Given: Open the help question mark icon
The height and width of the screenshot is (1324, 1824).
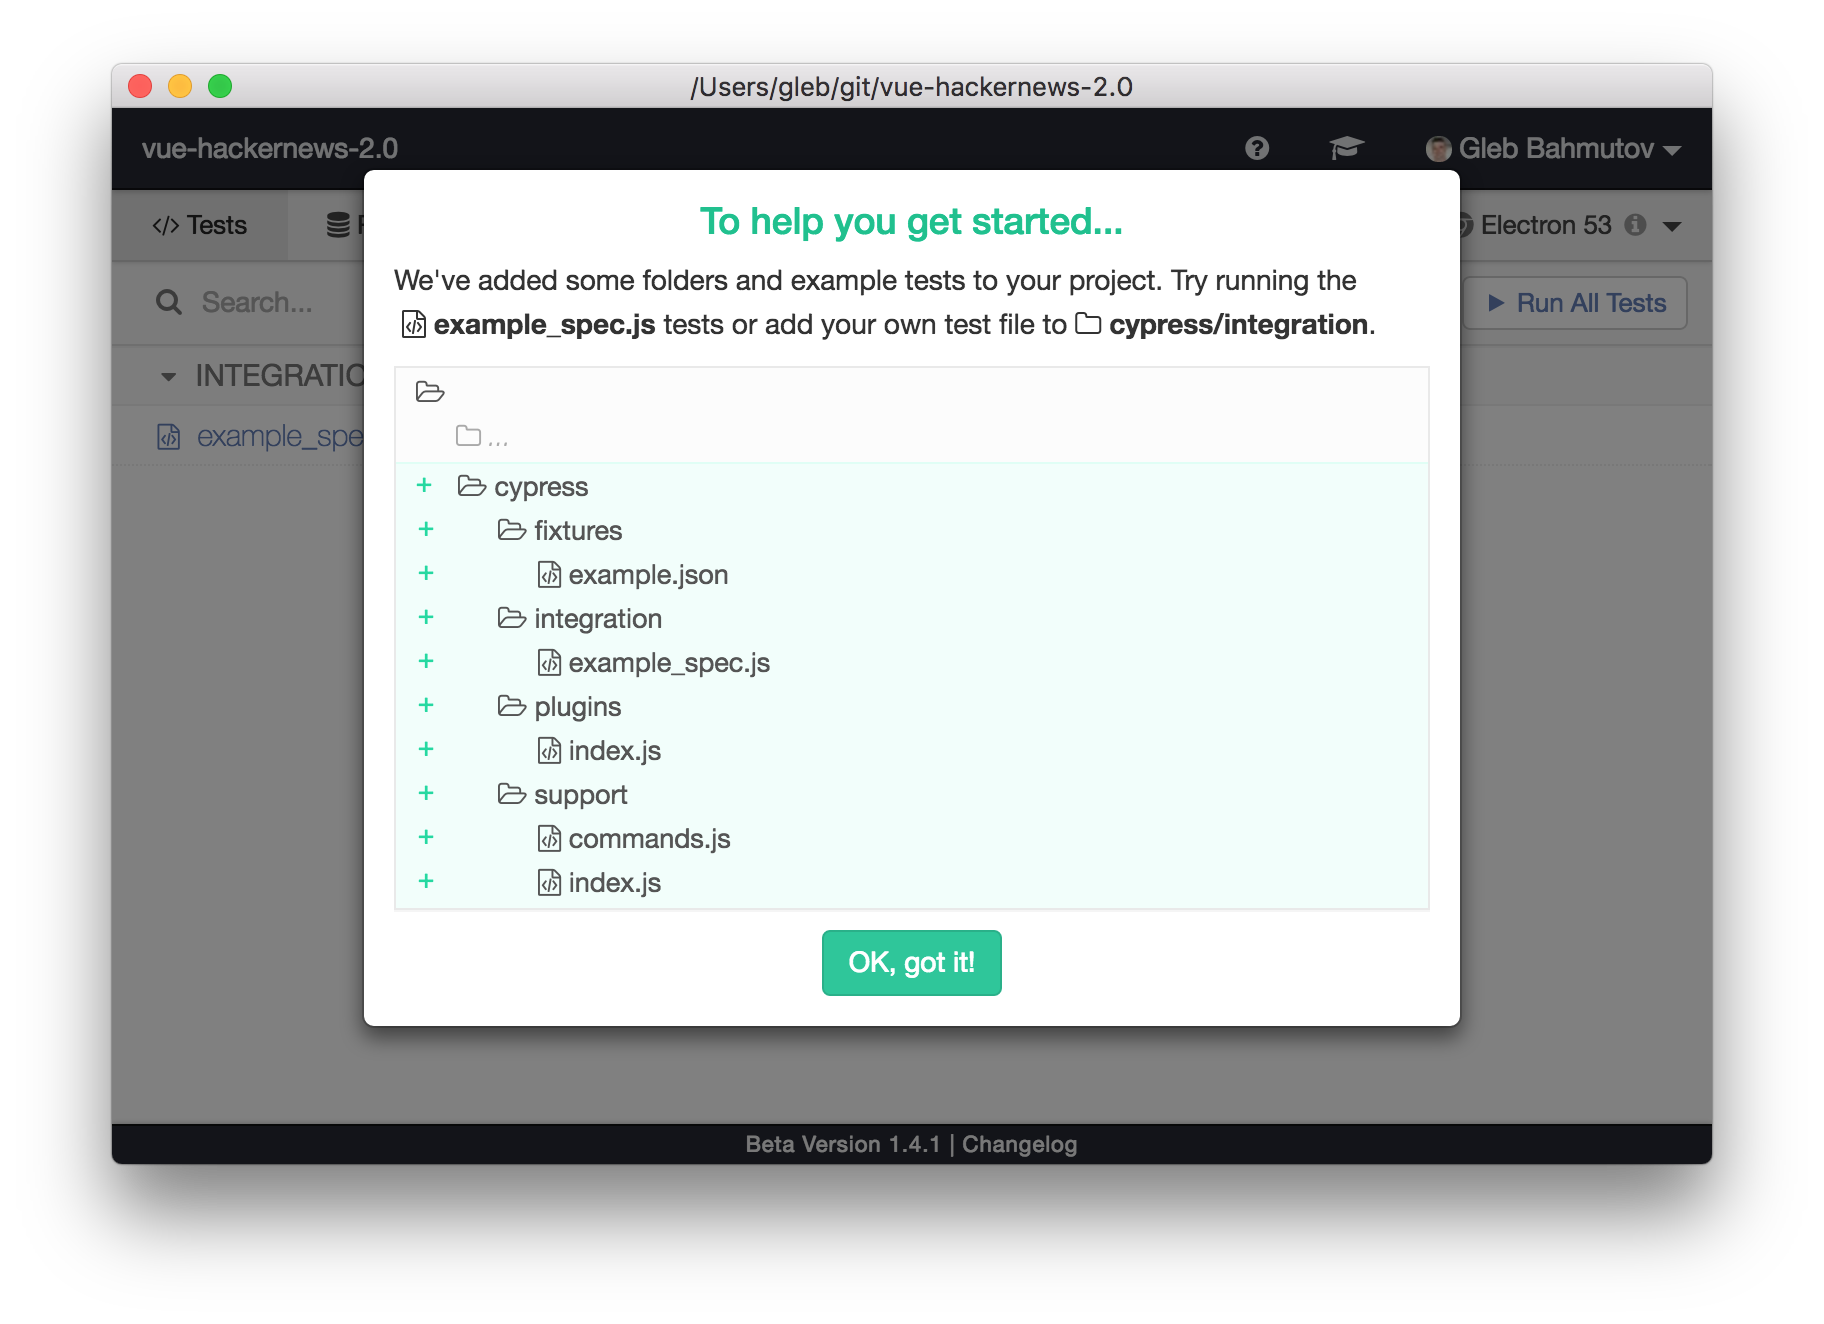Looking at the screenshot, I should point(1257,148).
